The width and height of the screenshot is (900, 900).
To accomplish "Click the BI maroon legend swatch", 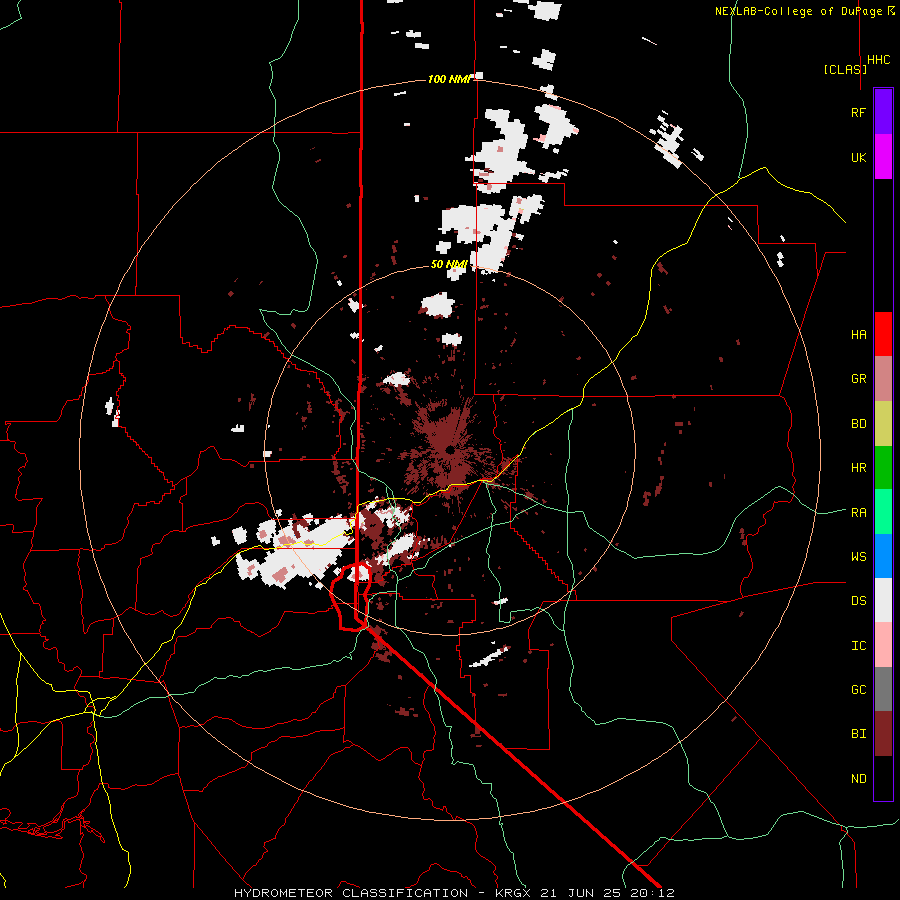I will (883, 734).
